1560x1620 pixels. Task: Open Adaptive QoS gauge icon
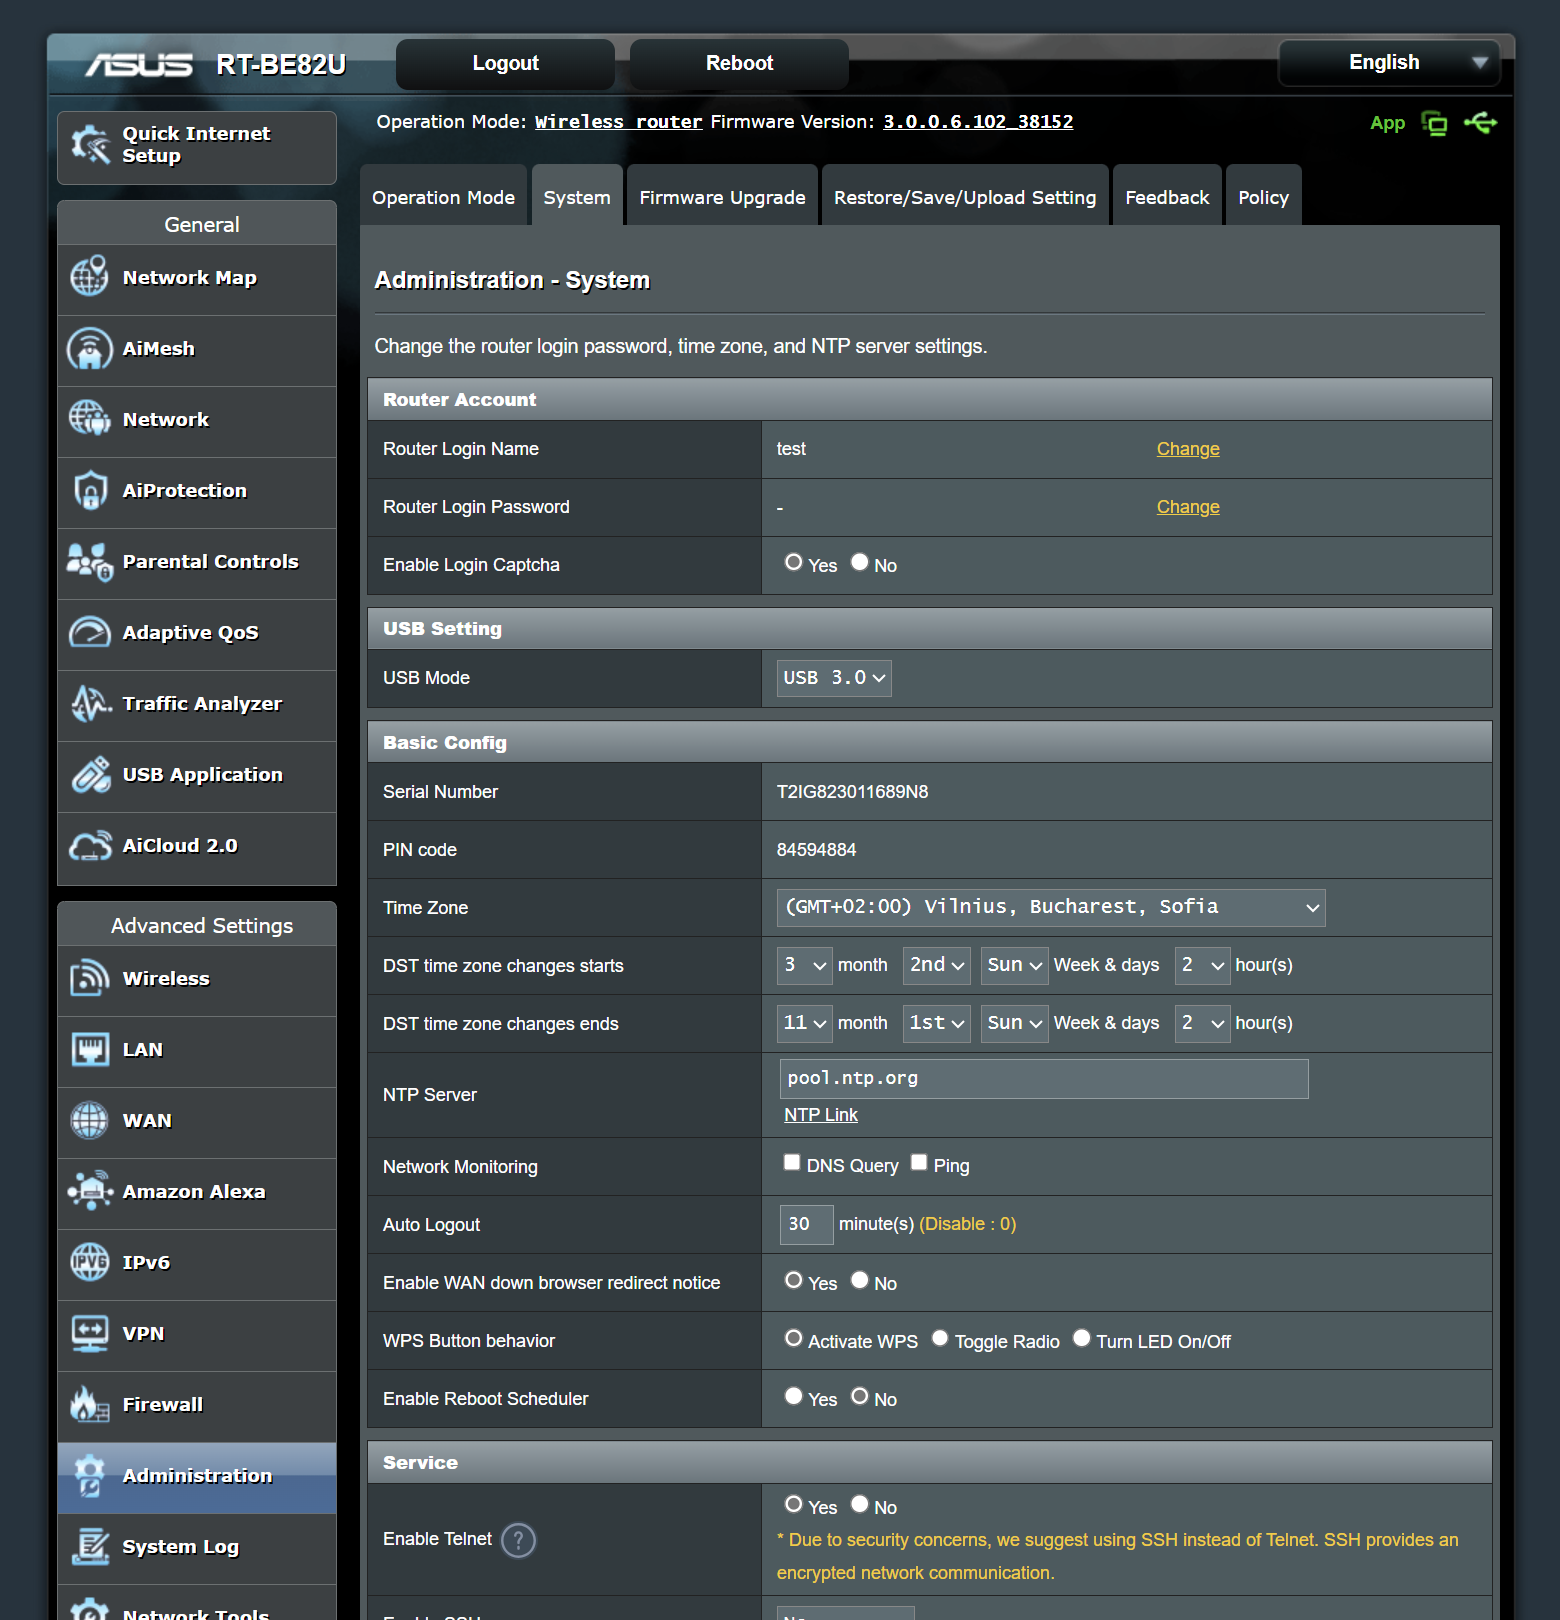tap(90, 632)
